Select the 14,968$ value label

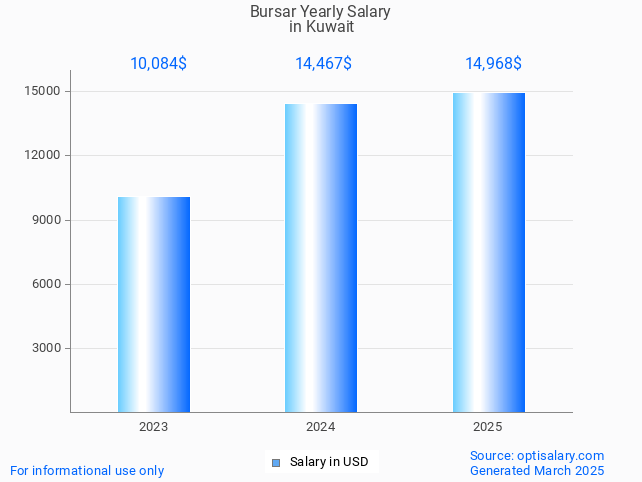[x=493, y=64]
